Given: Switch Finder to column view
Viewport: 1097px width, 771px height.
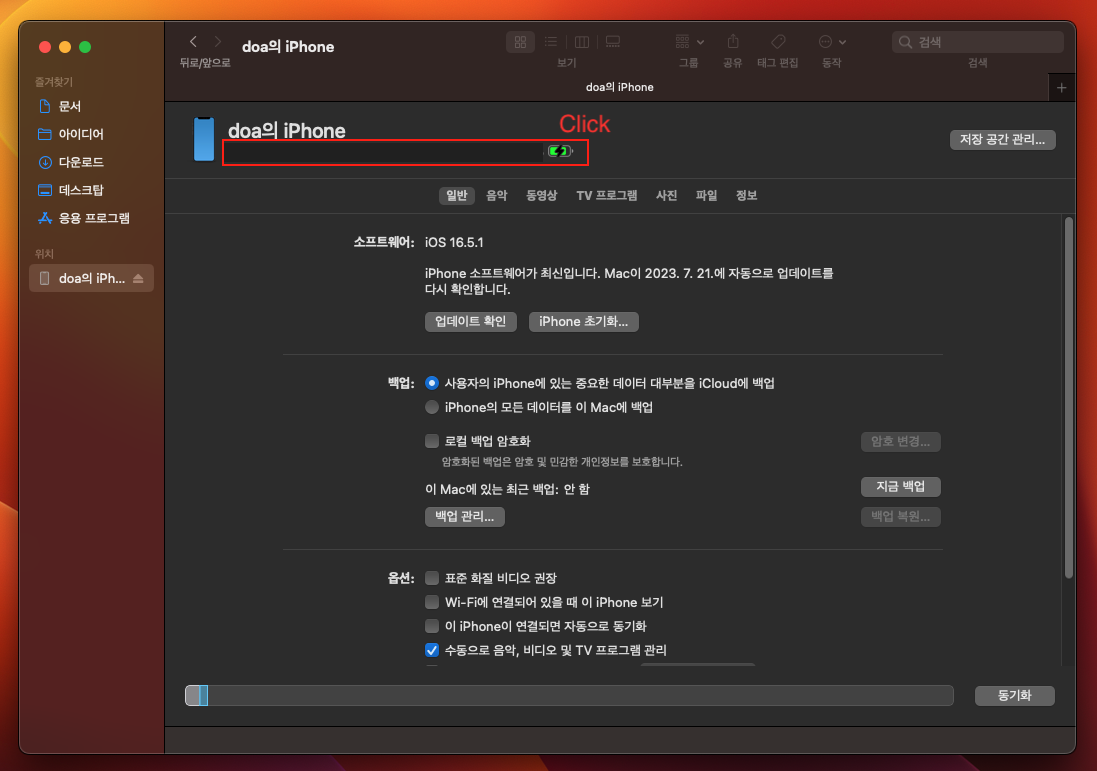Looking at the screenshot, I should [x=581, y=42].
